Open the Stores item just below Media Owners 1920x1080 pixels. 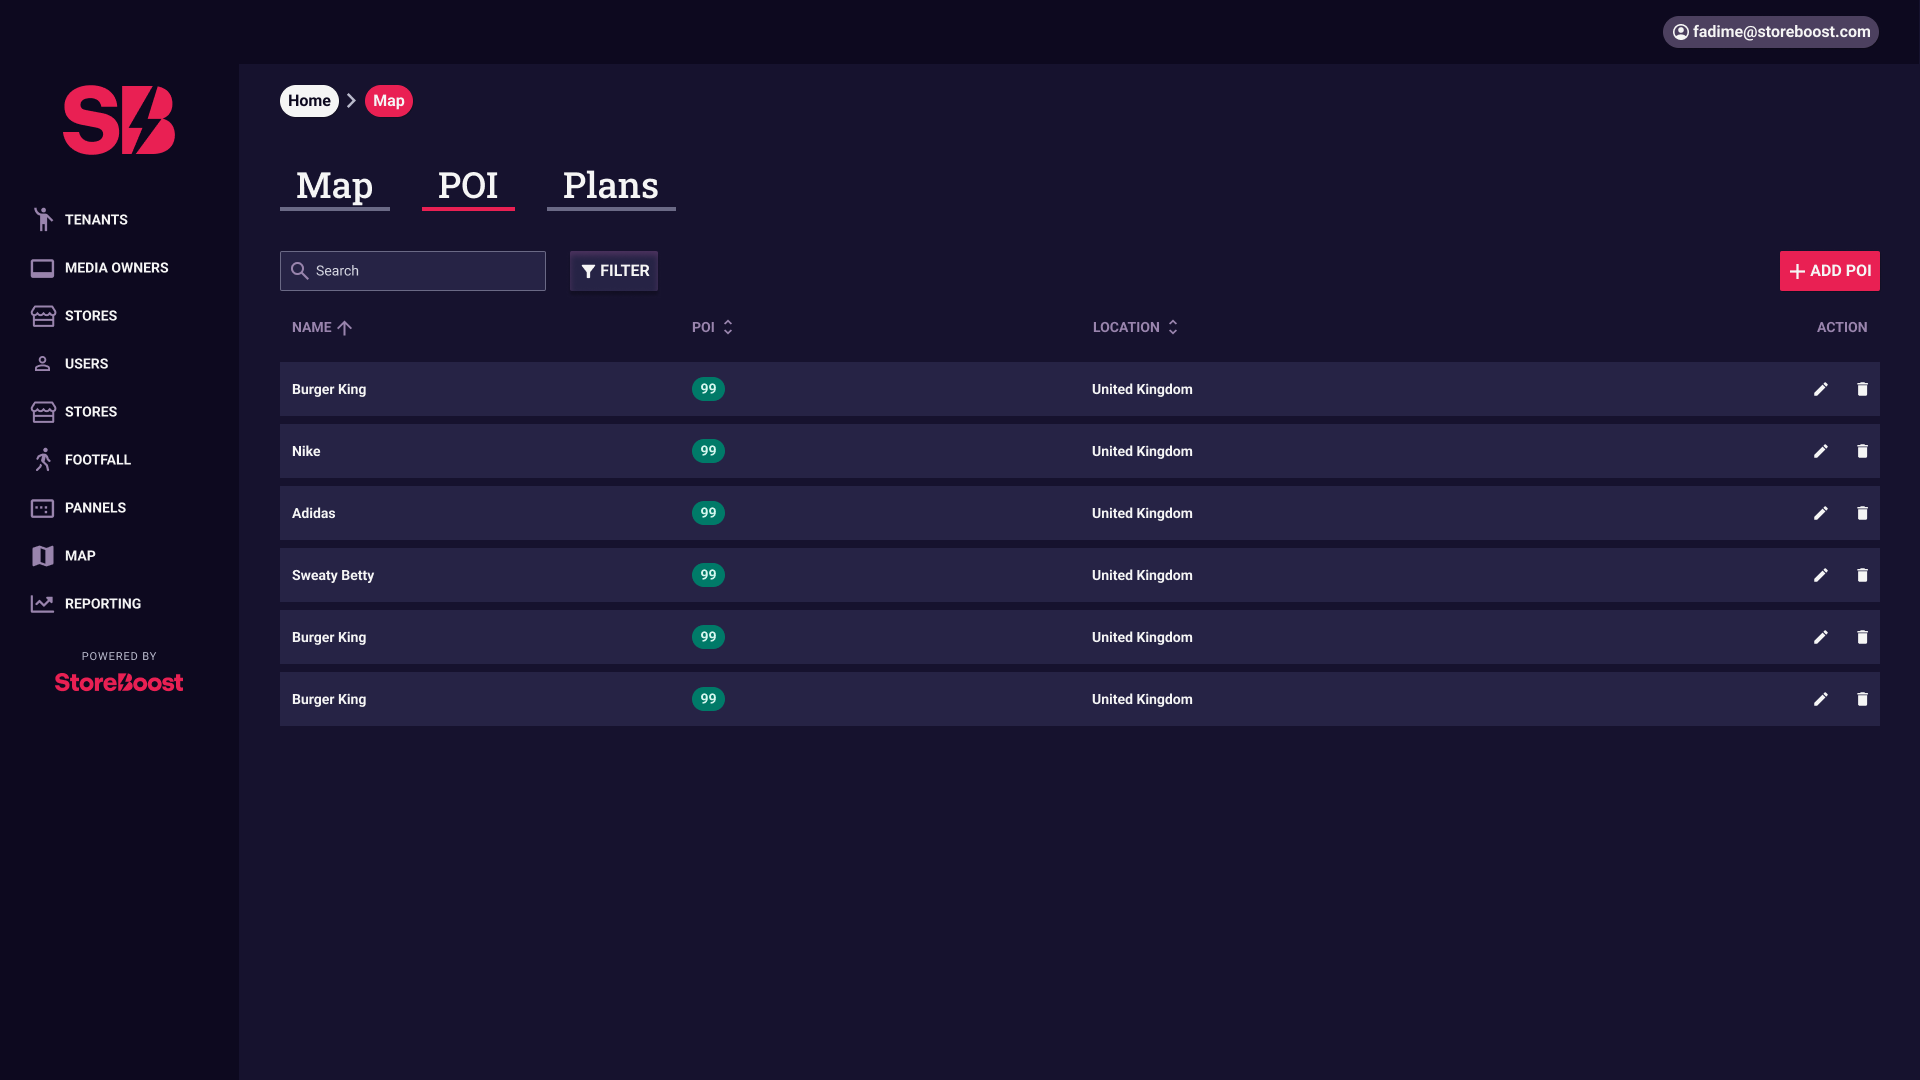click(x=74, y=316)
